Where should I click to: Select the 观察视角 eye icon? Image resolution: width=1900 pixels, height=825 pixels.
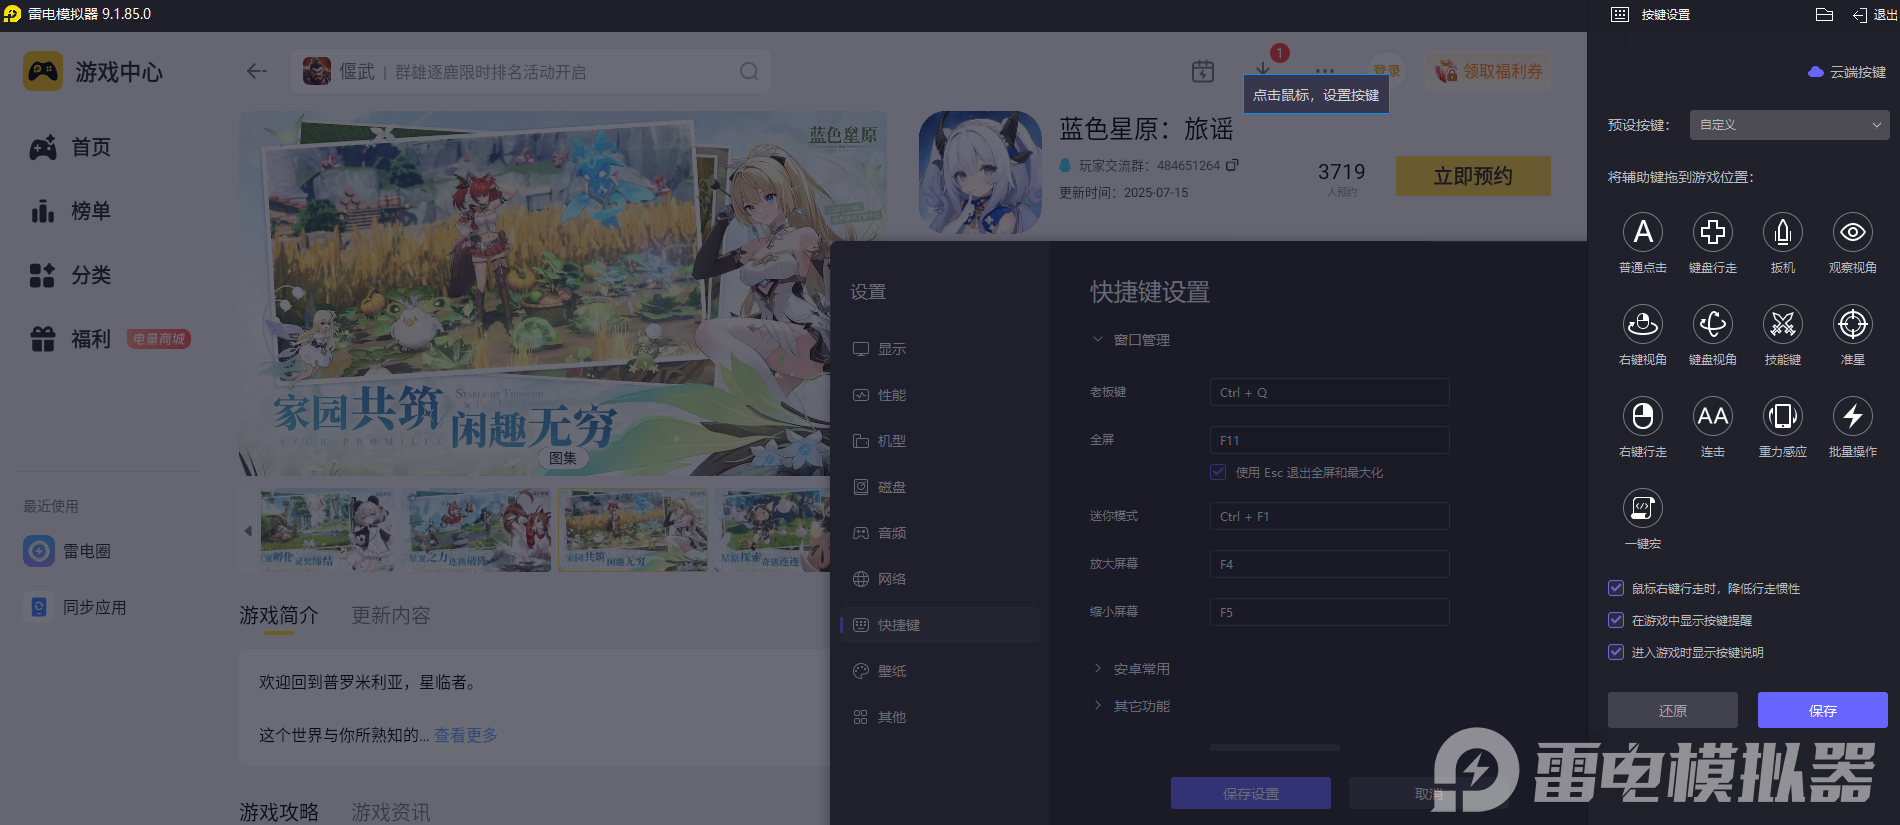coord(1852,232)
